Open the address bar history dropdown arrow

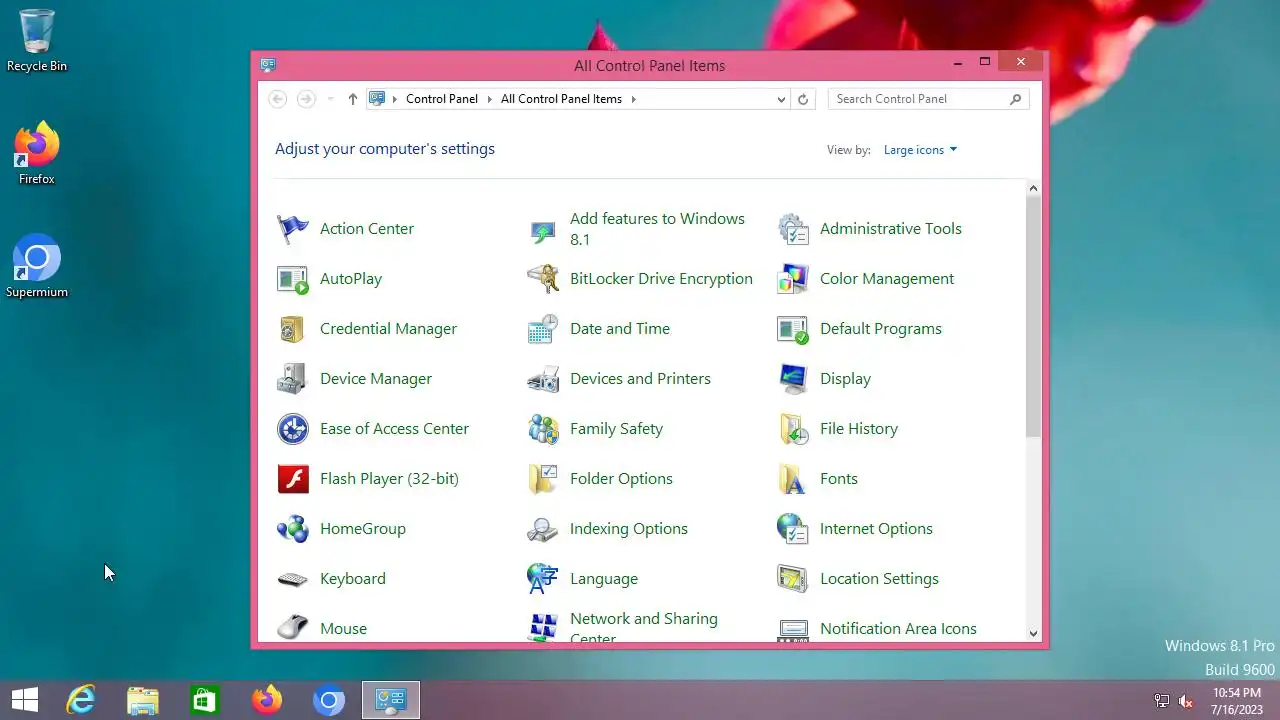pos(781,99)
